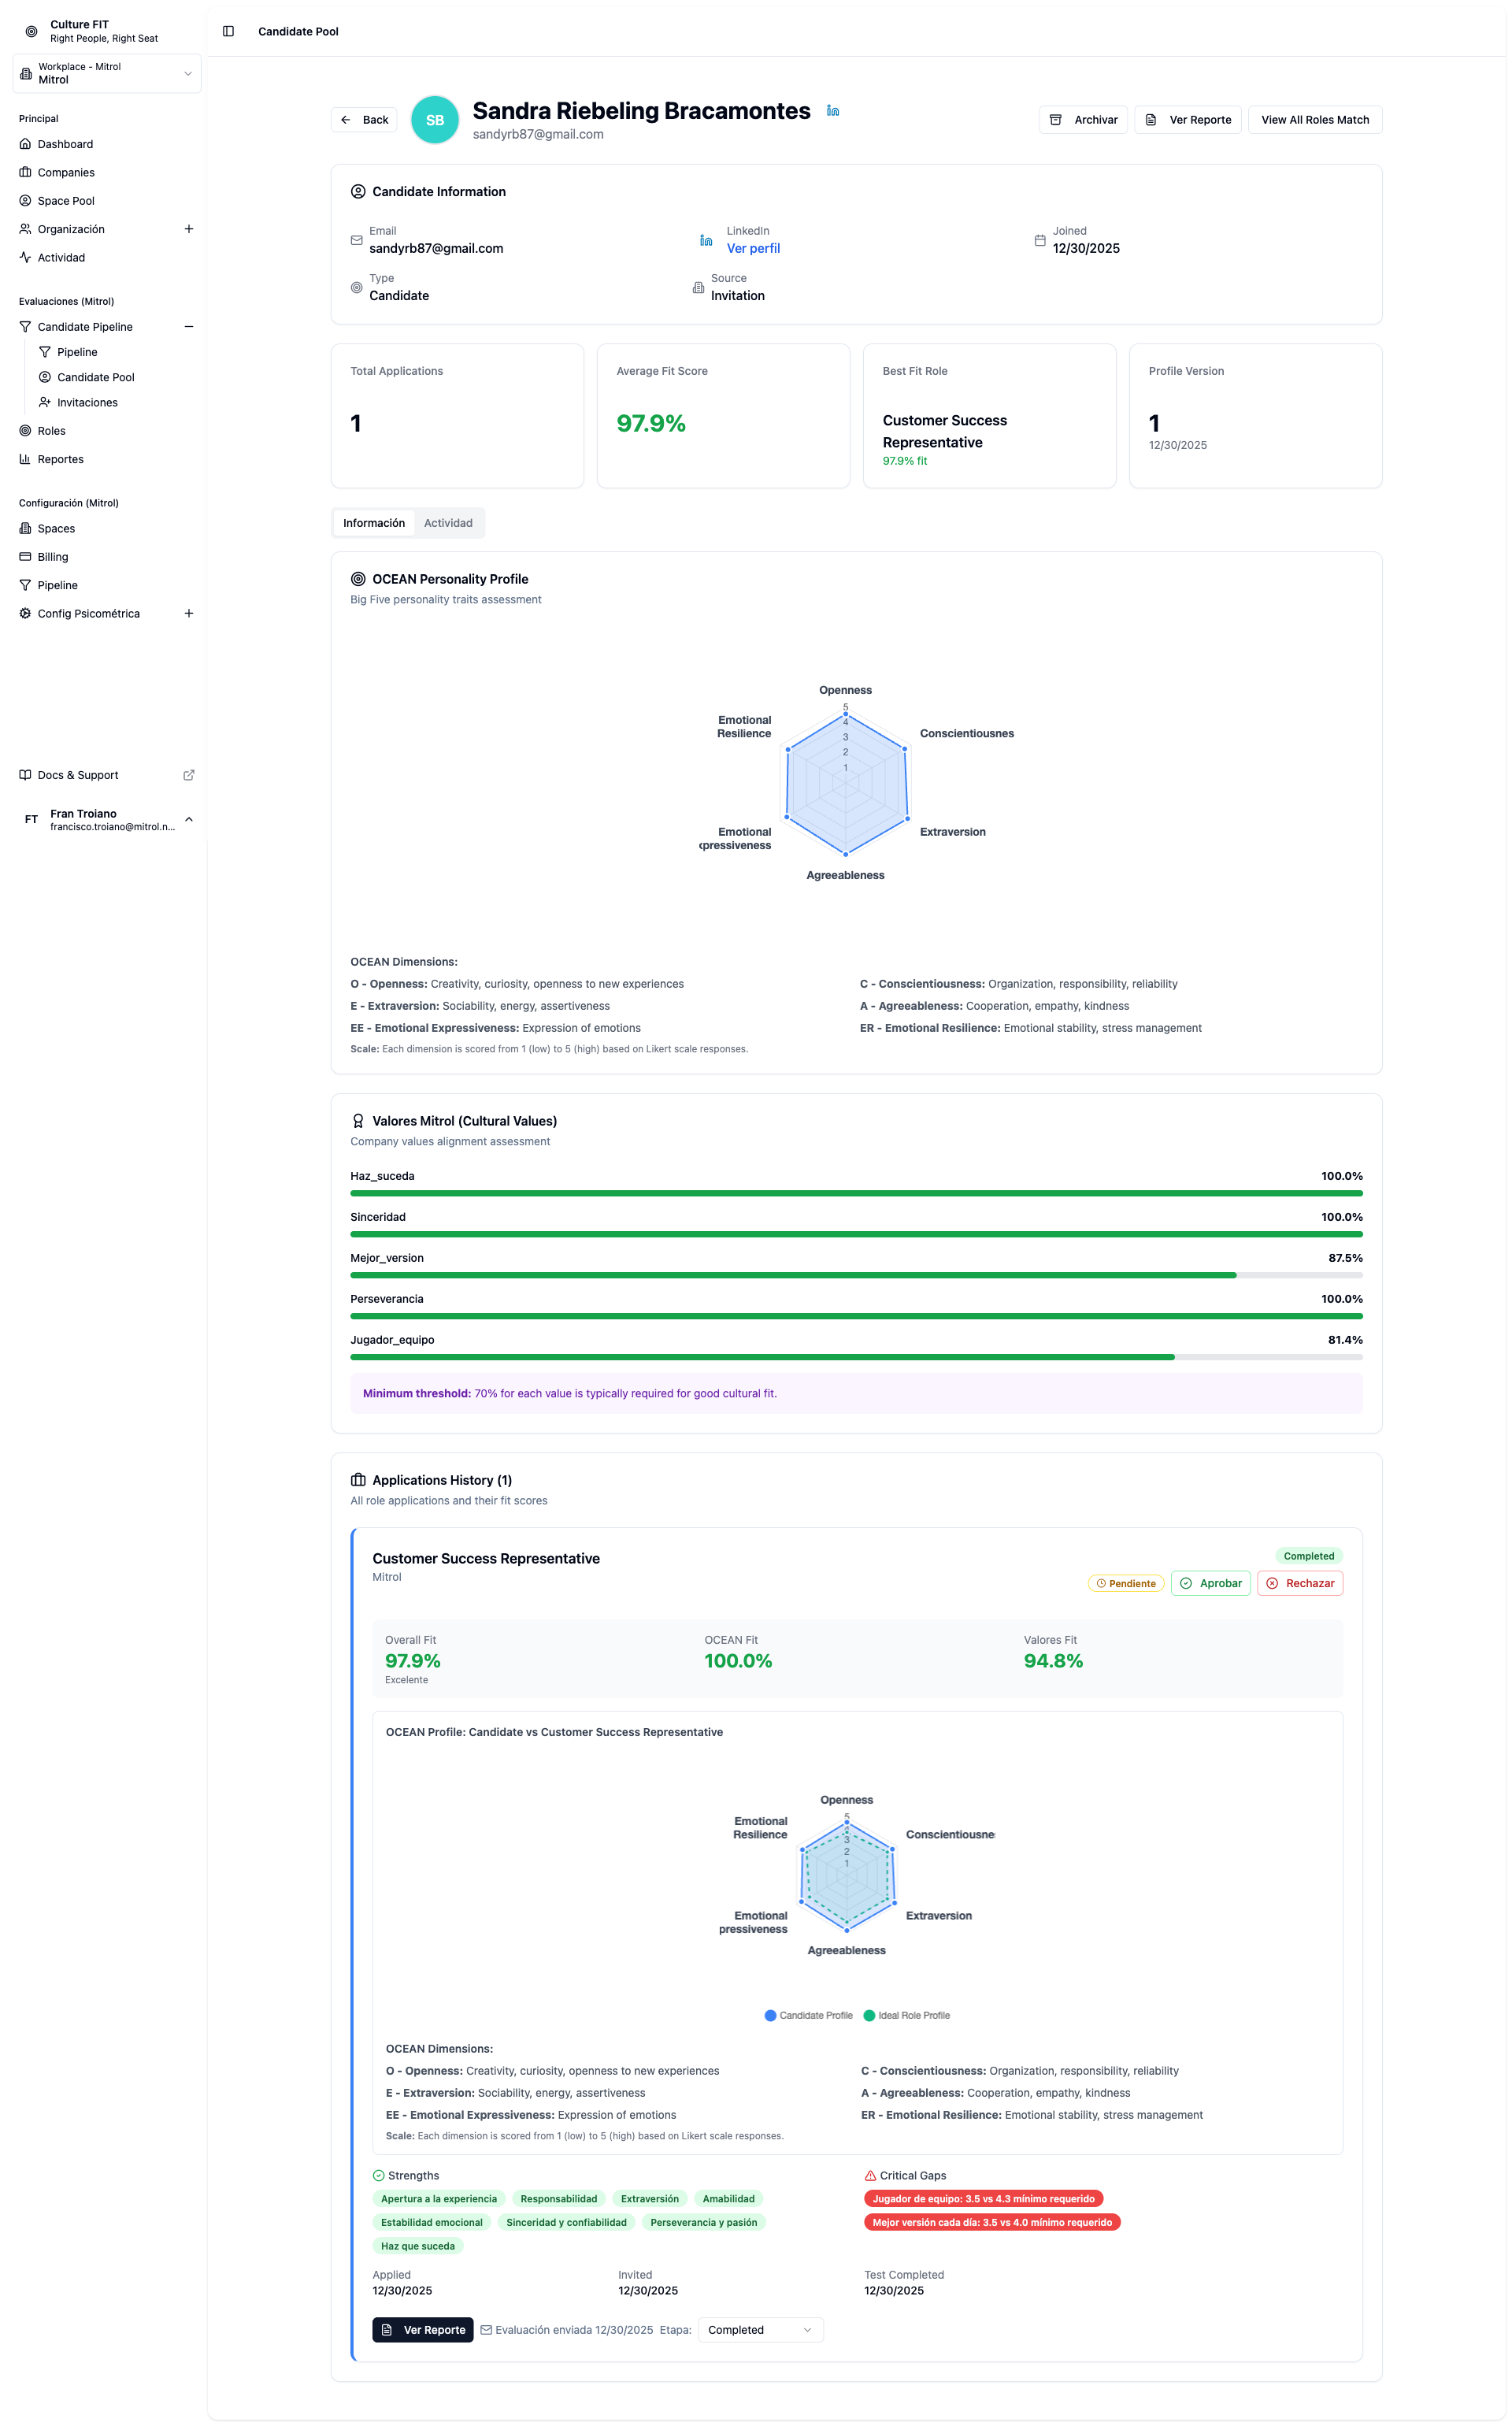Screen dimensions: 1512x2426
Task: Click LinkedIn icon beside candidate name
Action: point(832,111)
